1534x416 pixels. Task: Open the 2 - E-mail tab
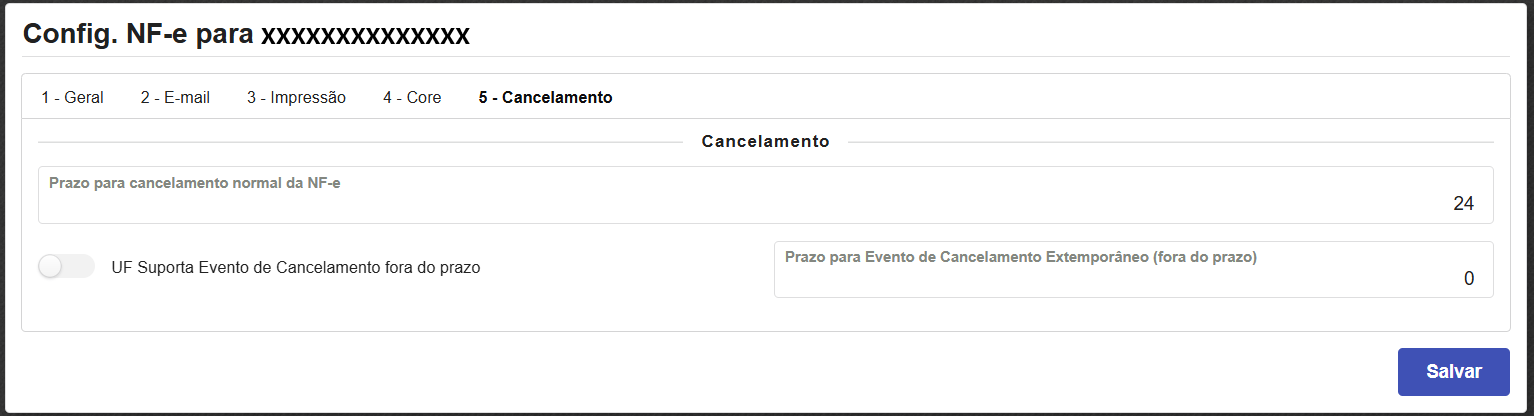pos(175,98)
